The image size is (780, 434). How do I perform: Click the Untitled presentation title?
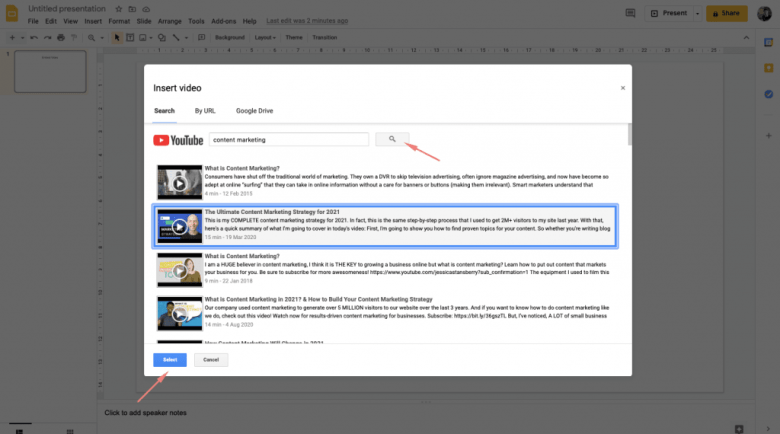67,9
